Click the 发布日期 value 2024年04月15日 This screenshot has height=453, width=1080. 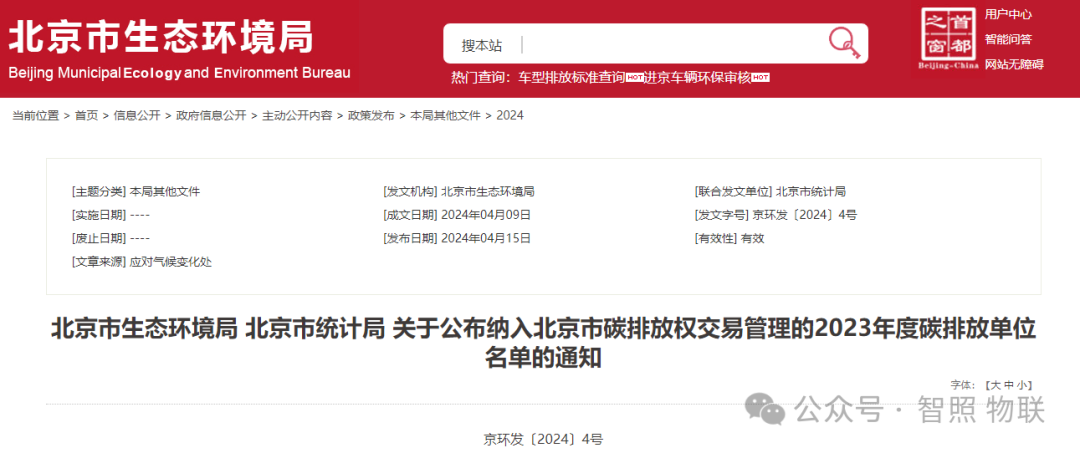pyautogui.click(x=486, y=238)
